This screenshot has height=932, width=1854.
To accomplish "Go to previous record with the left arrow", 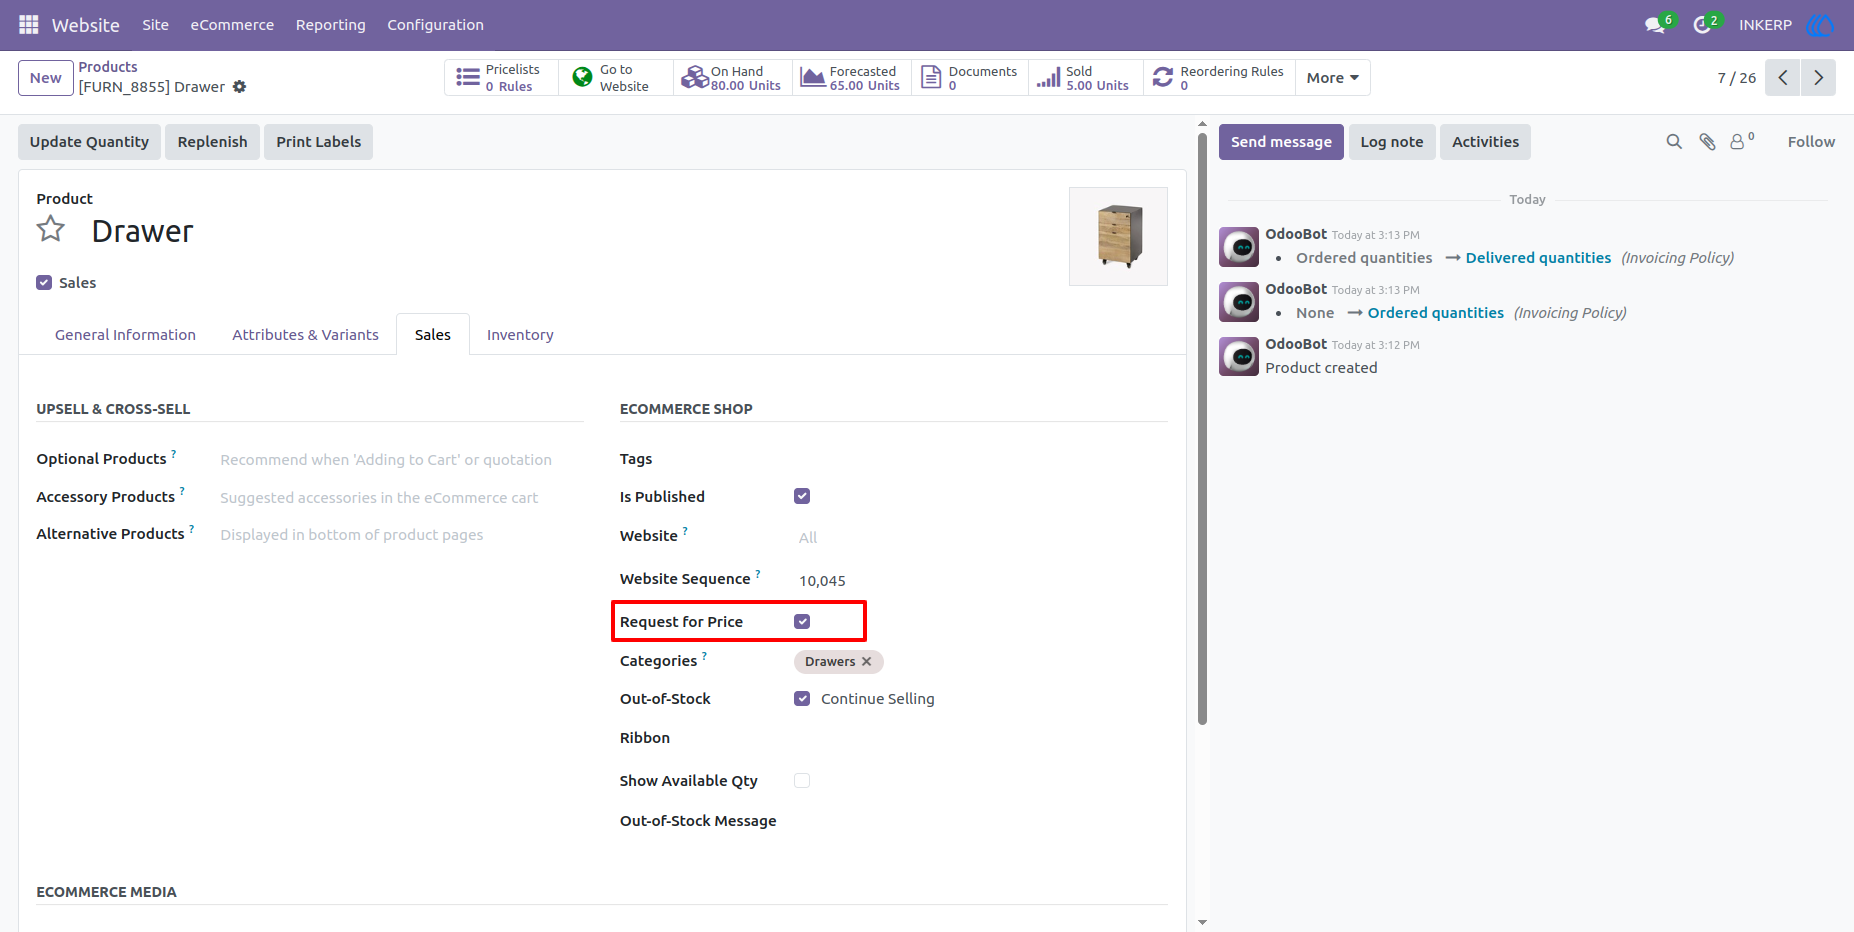I will pyautogui.click(x=1782, y=78).
